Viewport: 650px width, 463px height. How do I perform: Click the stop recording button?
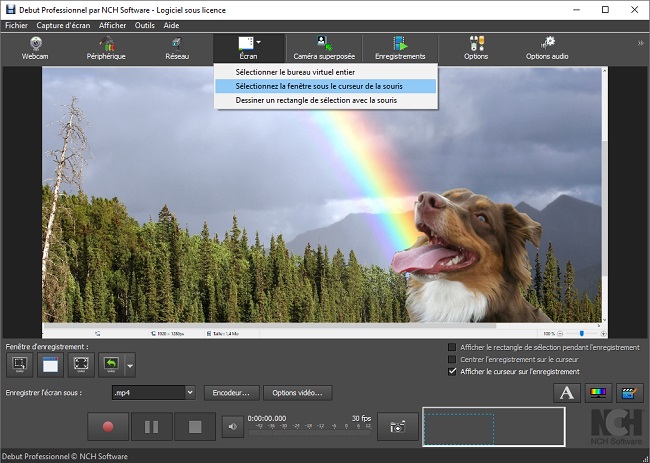(195, 427)
